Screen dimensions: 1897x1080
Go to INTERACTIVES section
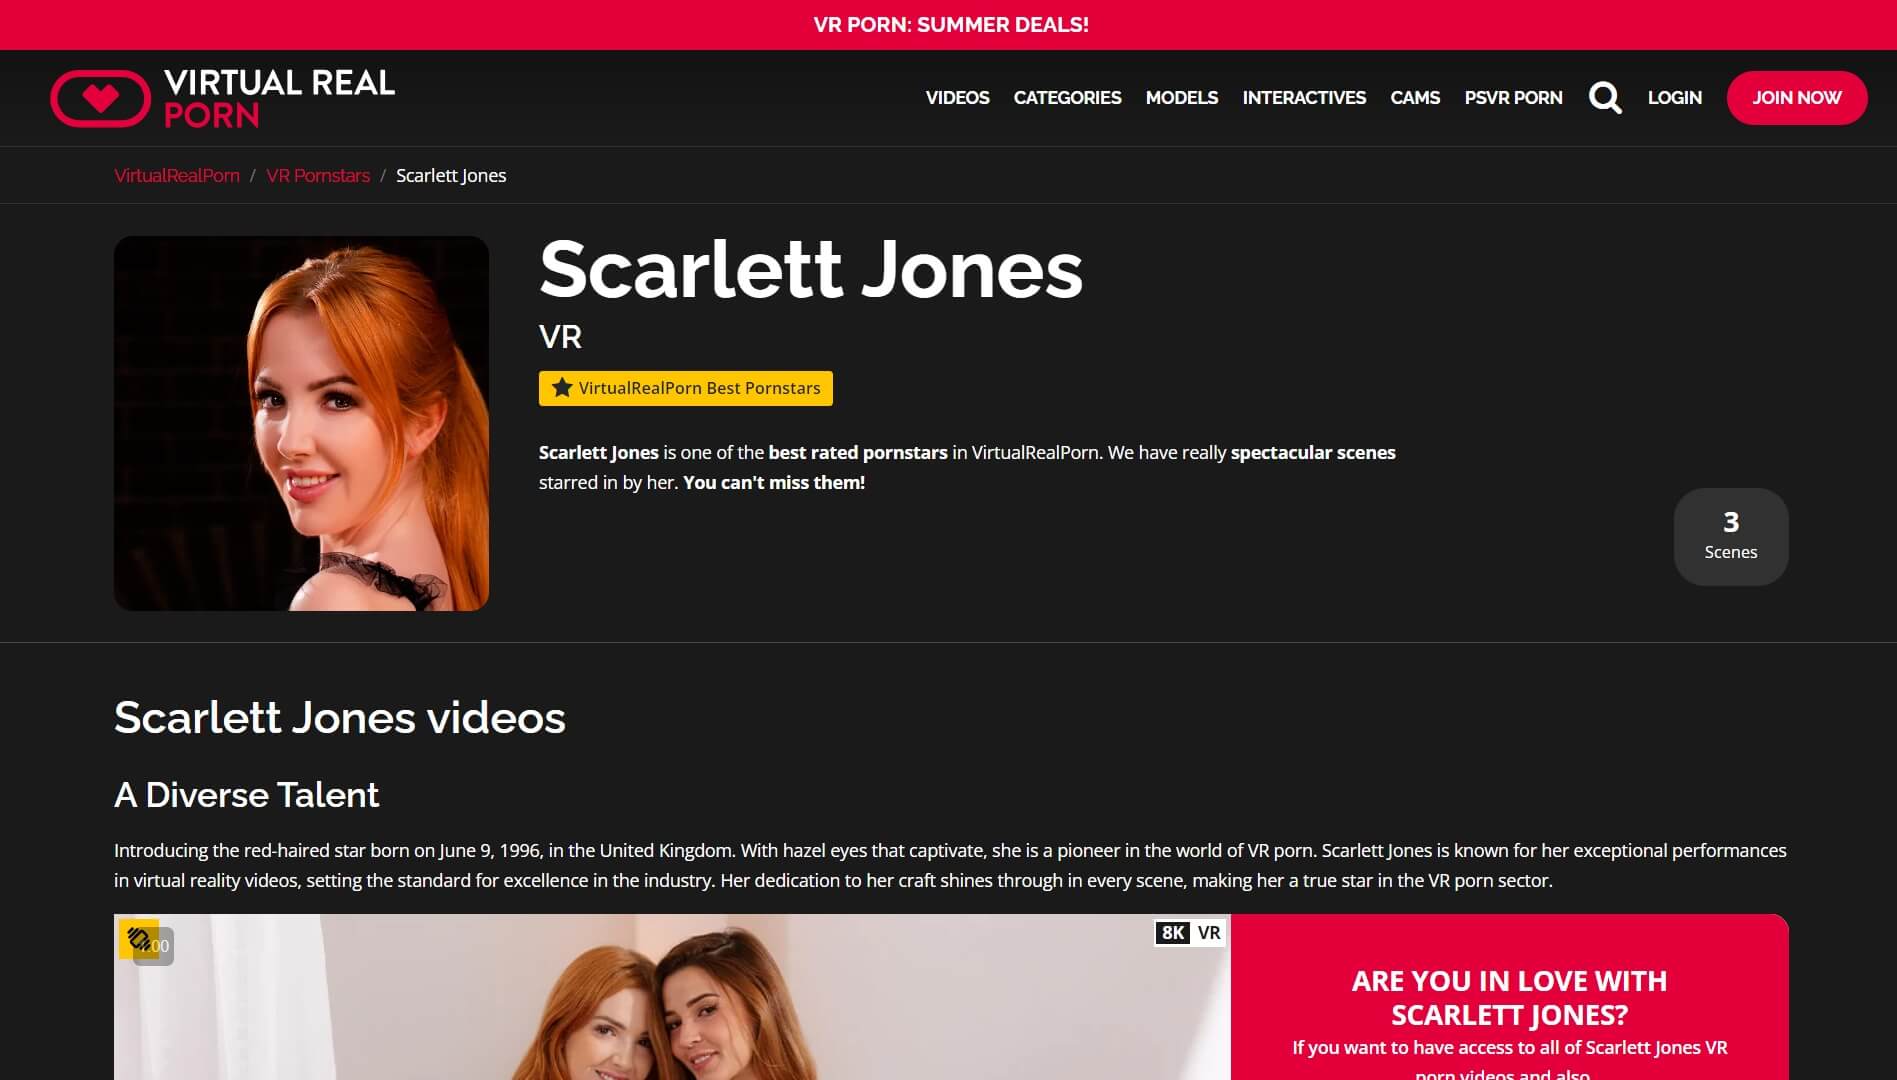[1304, 98]
